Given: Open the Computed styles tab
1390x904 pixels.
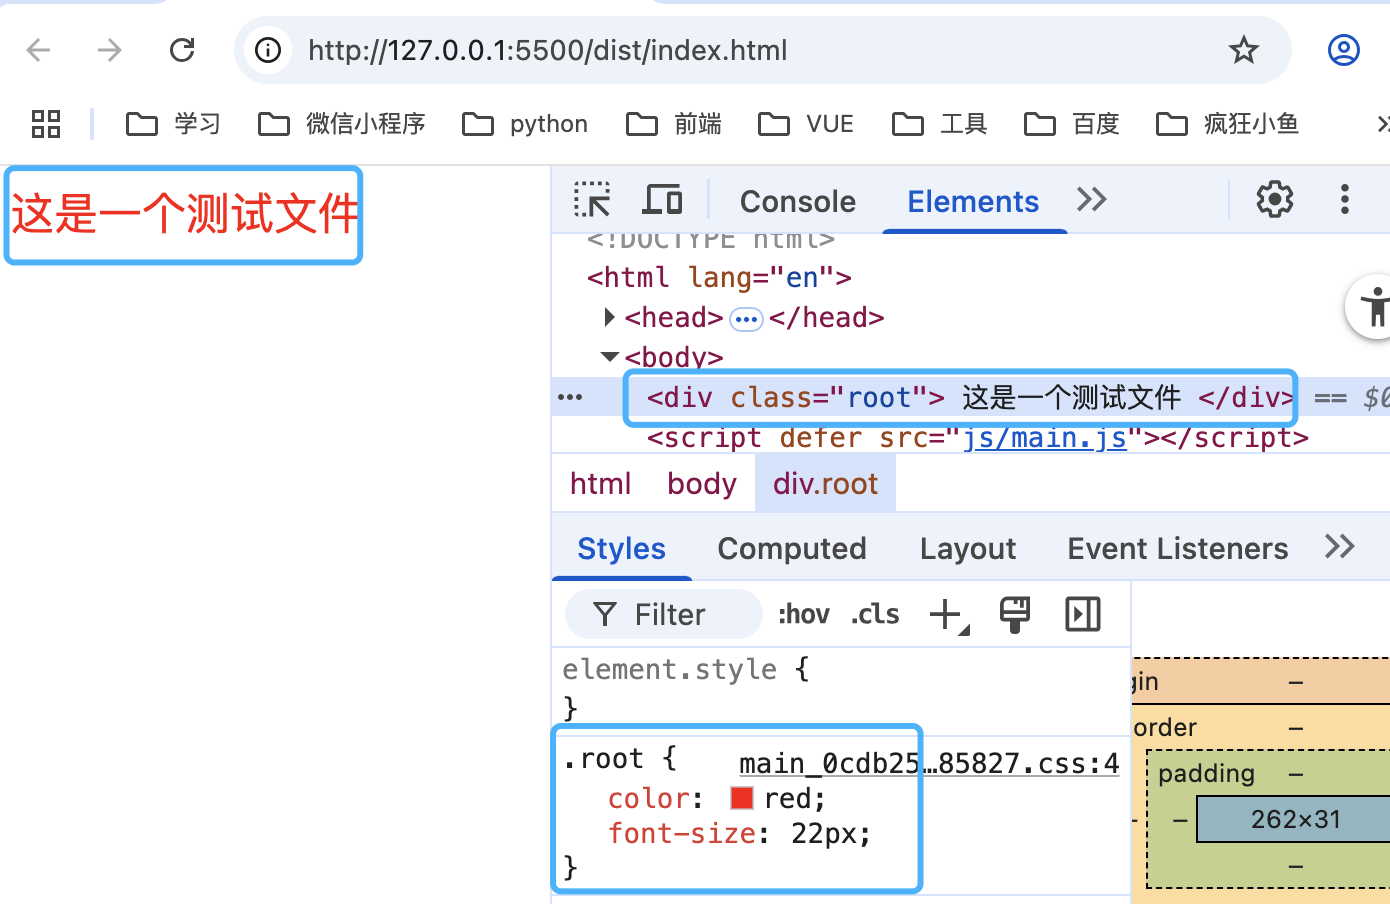Looking at the screenshot, I should [791, 548].
